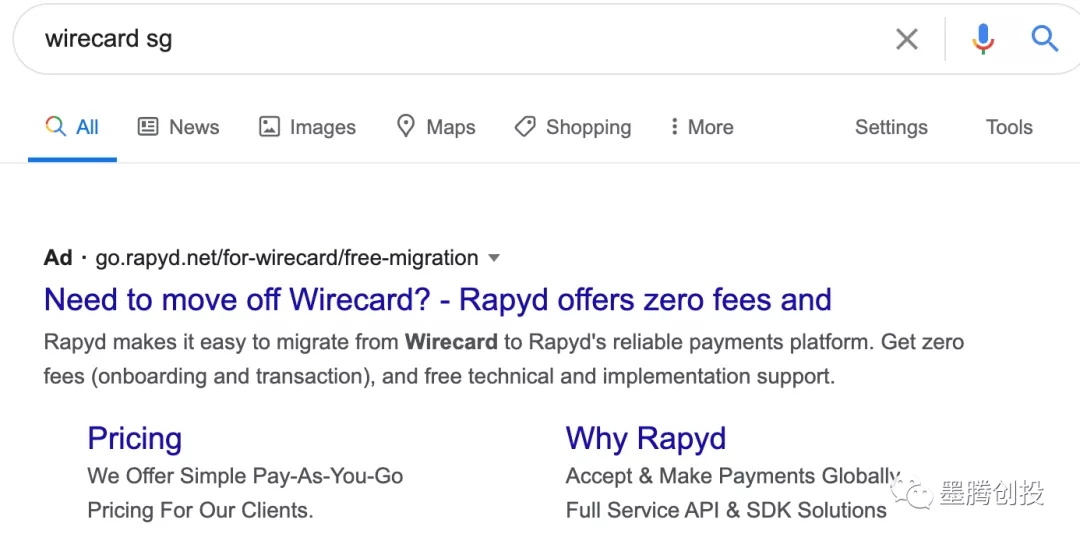Open search Tools
This screenshot has width=1080, height=541.
click(1009, 127)
